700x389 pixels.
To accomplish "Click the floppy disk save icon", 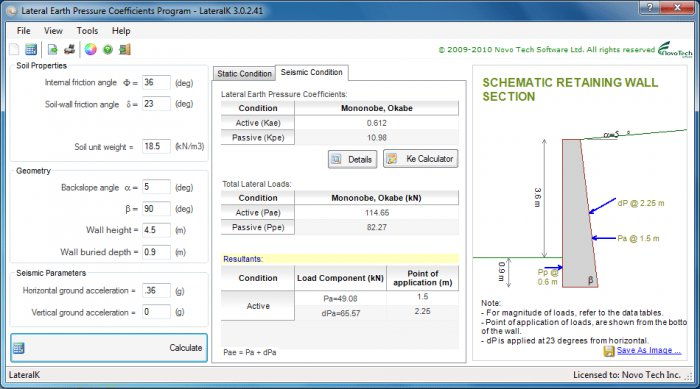I will (609, 351).
